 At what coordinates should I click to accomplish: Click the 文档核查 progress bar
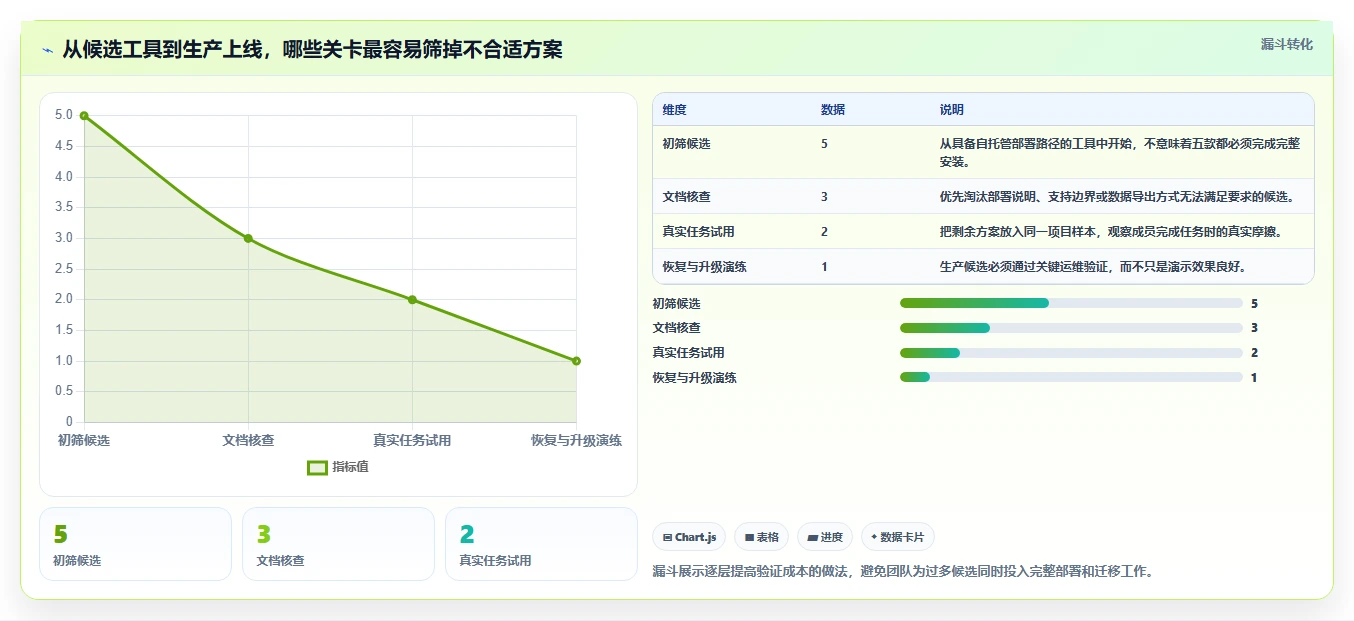[1071, 328]
